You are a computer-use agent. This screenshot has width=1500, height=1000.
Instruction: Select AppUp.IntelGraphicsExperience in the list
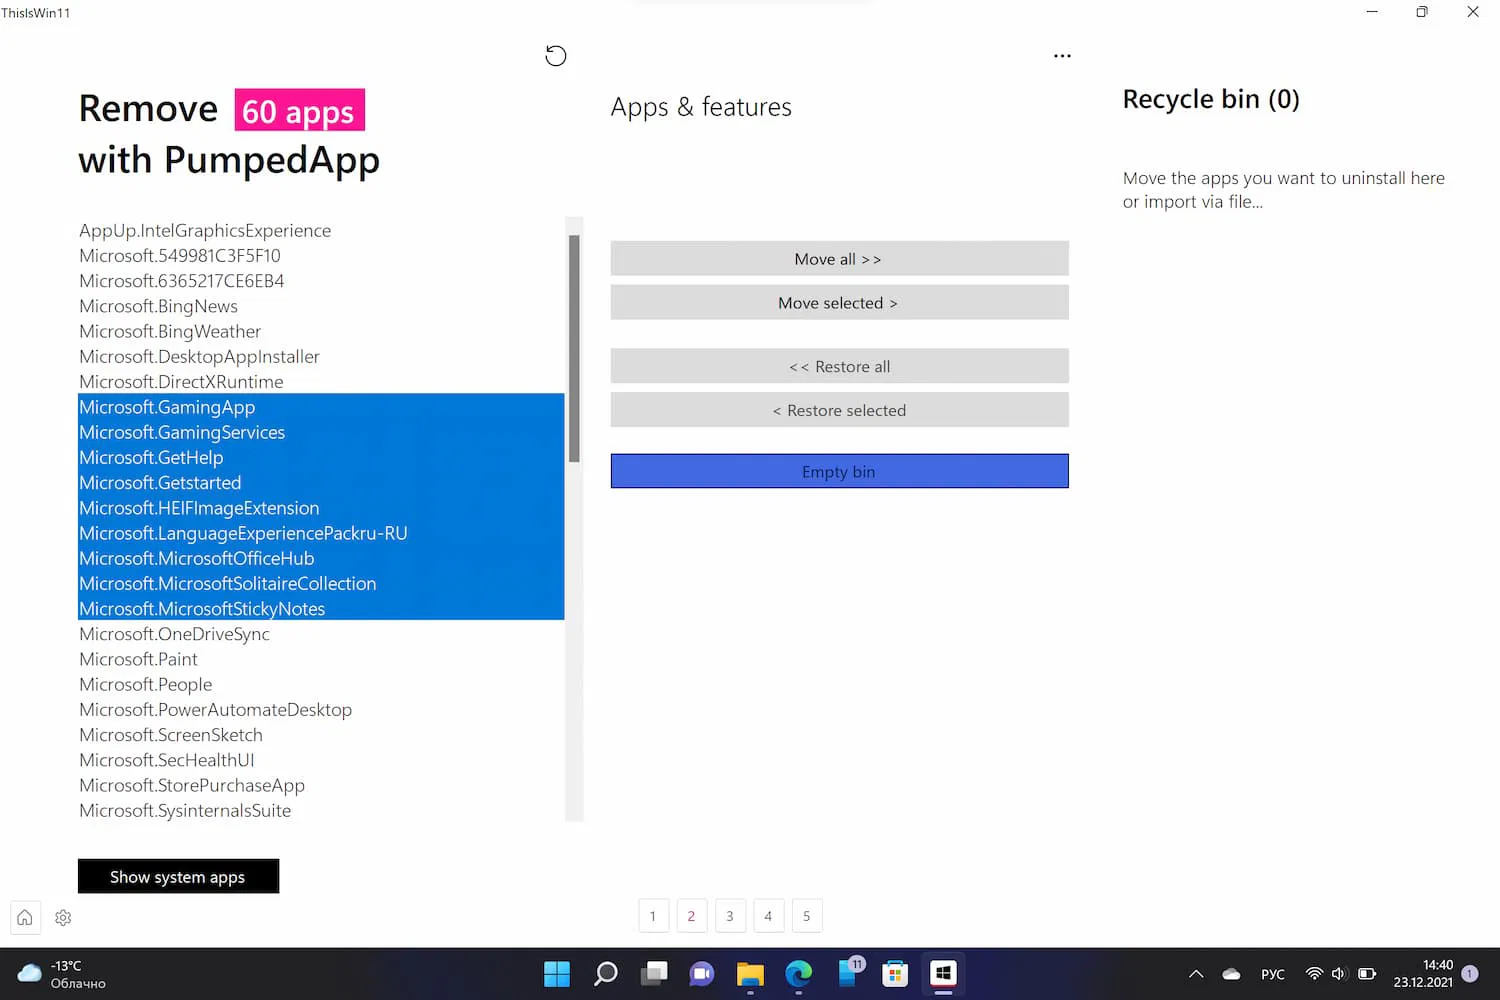(321, 230)
